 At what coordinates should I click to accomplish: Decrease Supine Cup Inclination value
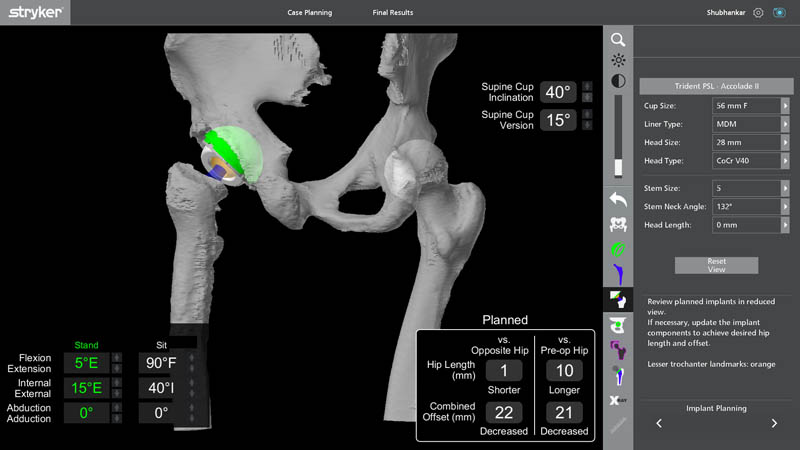pyautogui.click(x=587, y=97)
